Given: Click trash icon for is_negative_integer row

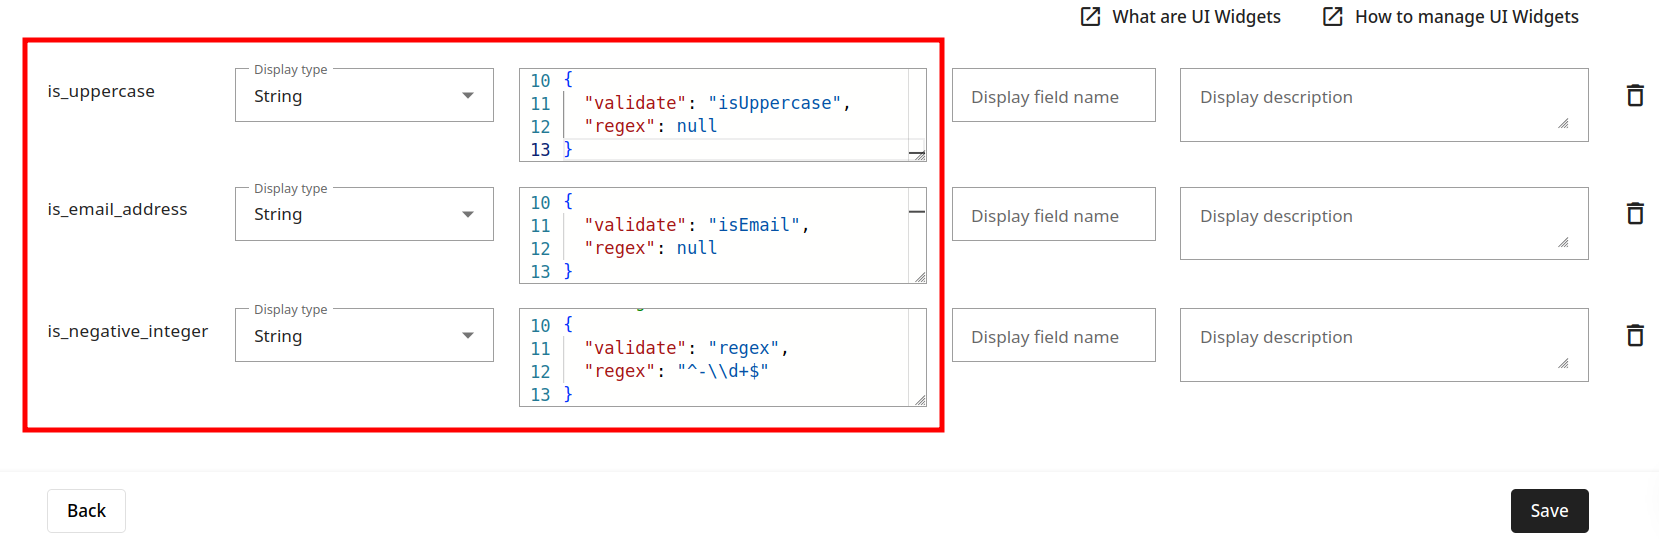Looking at the screenshot, I should coord(1635,335).
